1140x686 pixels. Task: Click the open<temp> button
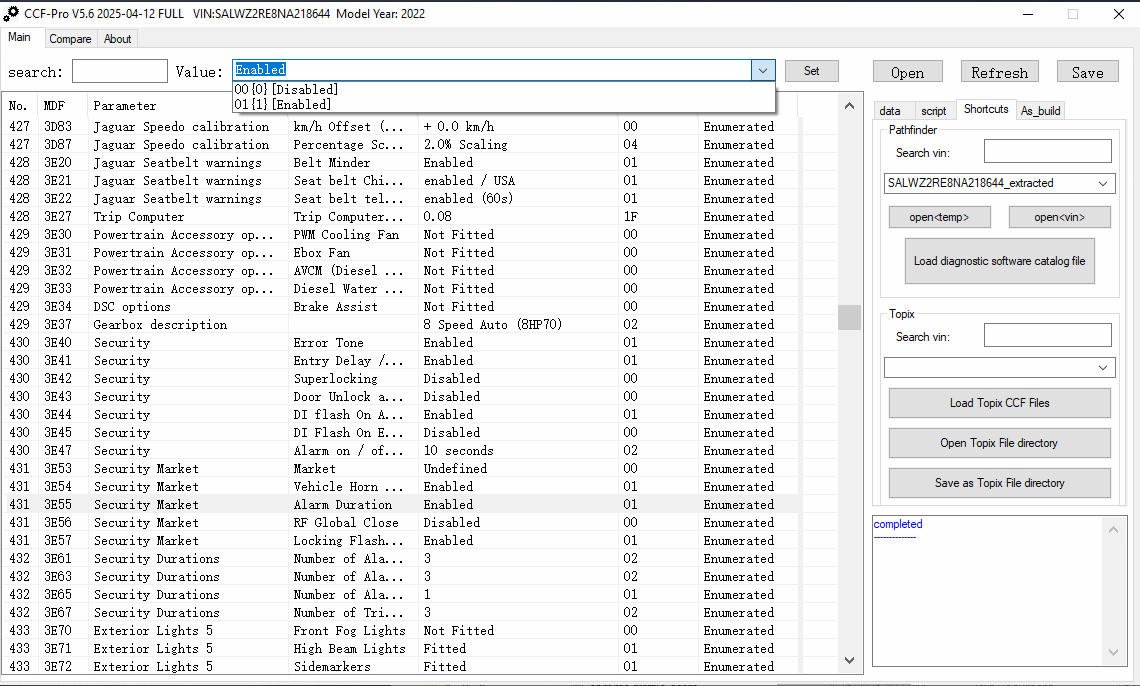pyautogui.click(x=939, y=217)
